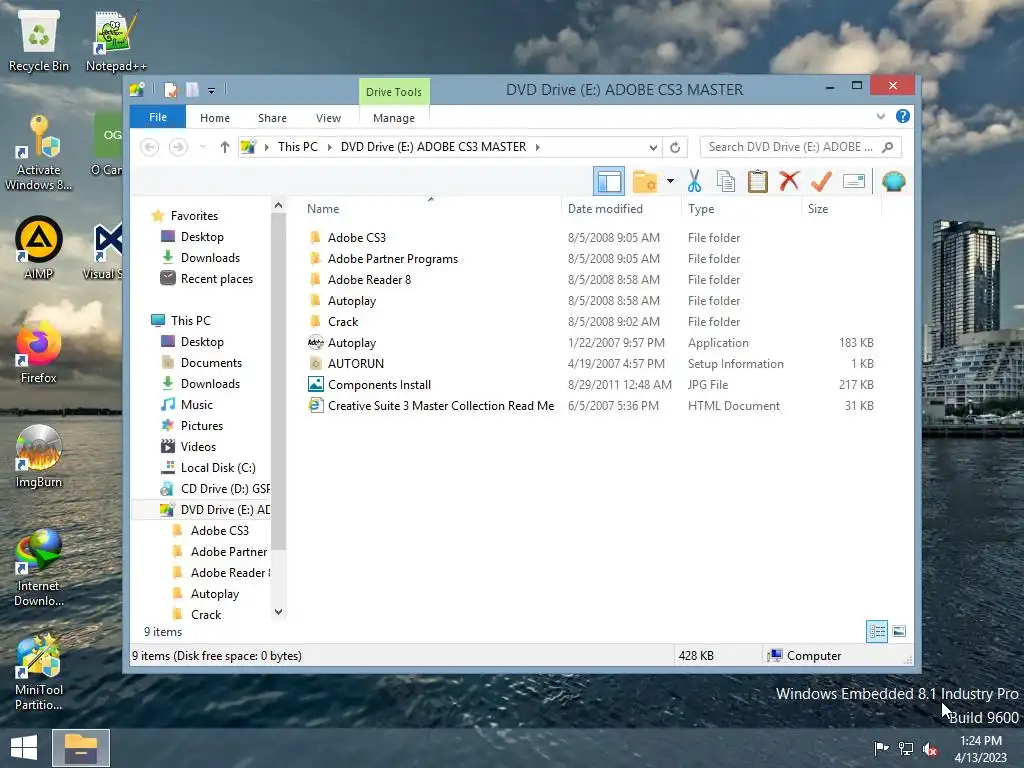The image size is (1024, 768).
Task: Open Documents in the navigation pane
Action: (211, 362)
